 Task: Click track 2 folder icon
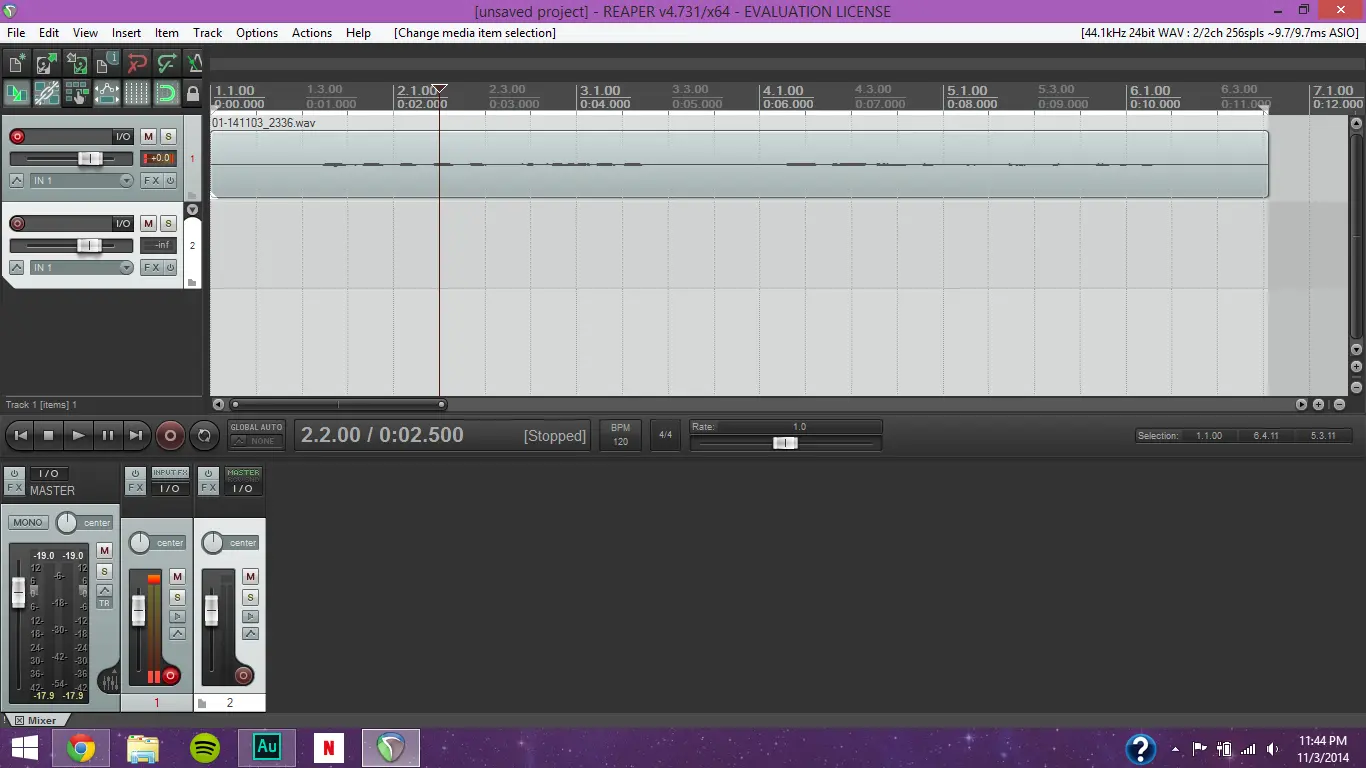pyautogui.click(x=192, y=282)
